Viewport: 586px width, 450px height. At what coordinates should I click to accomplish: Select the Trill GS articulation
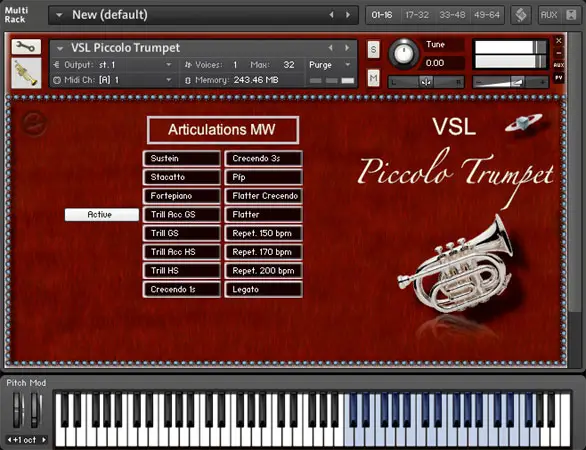point(182,233)
